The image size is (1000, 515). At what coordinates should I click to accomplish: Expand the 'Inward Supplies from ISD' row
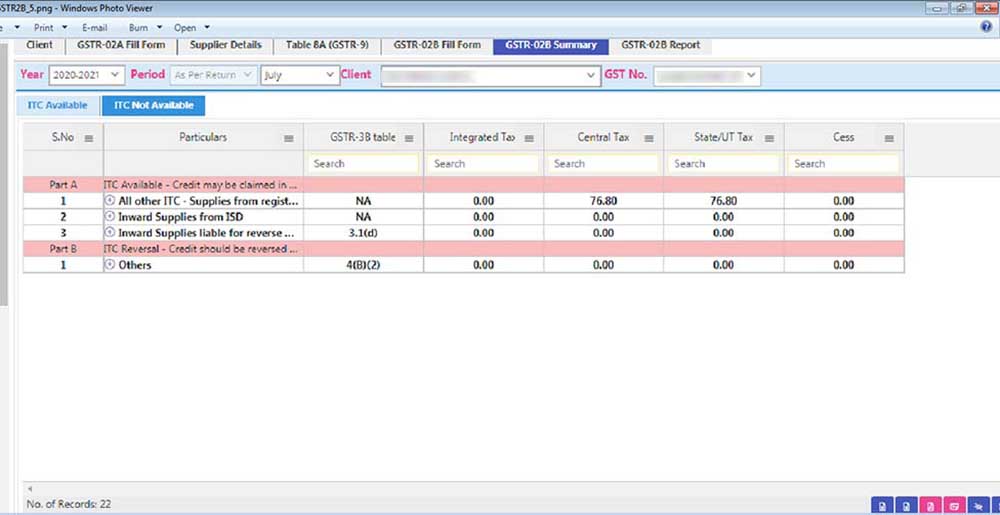click(x=110, y=217)
